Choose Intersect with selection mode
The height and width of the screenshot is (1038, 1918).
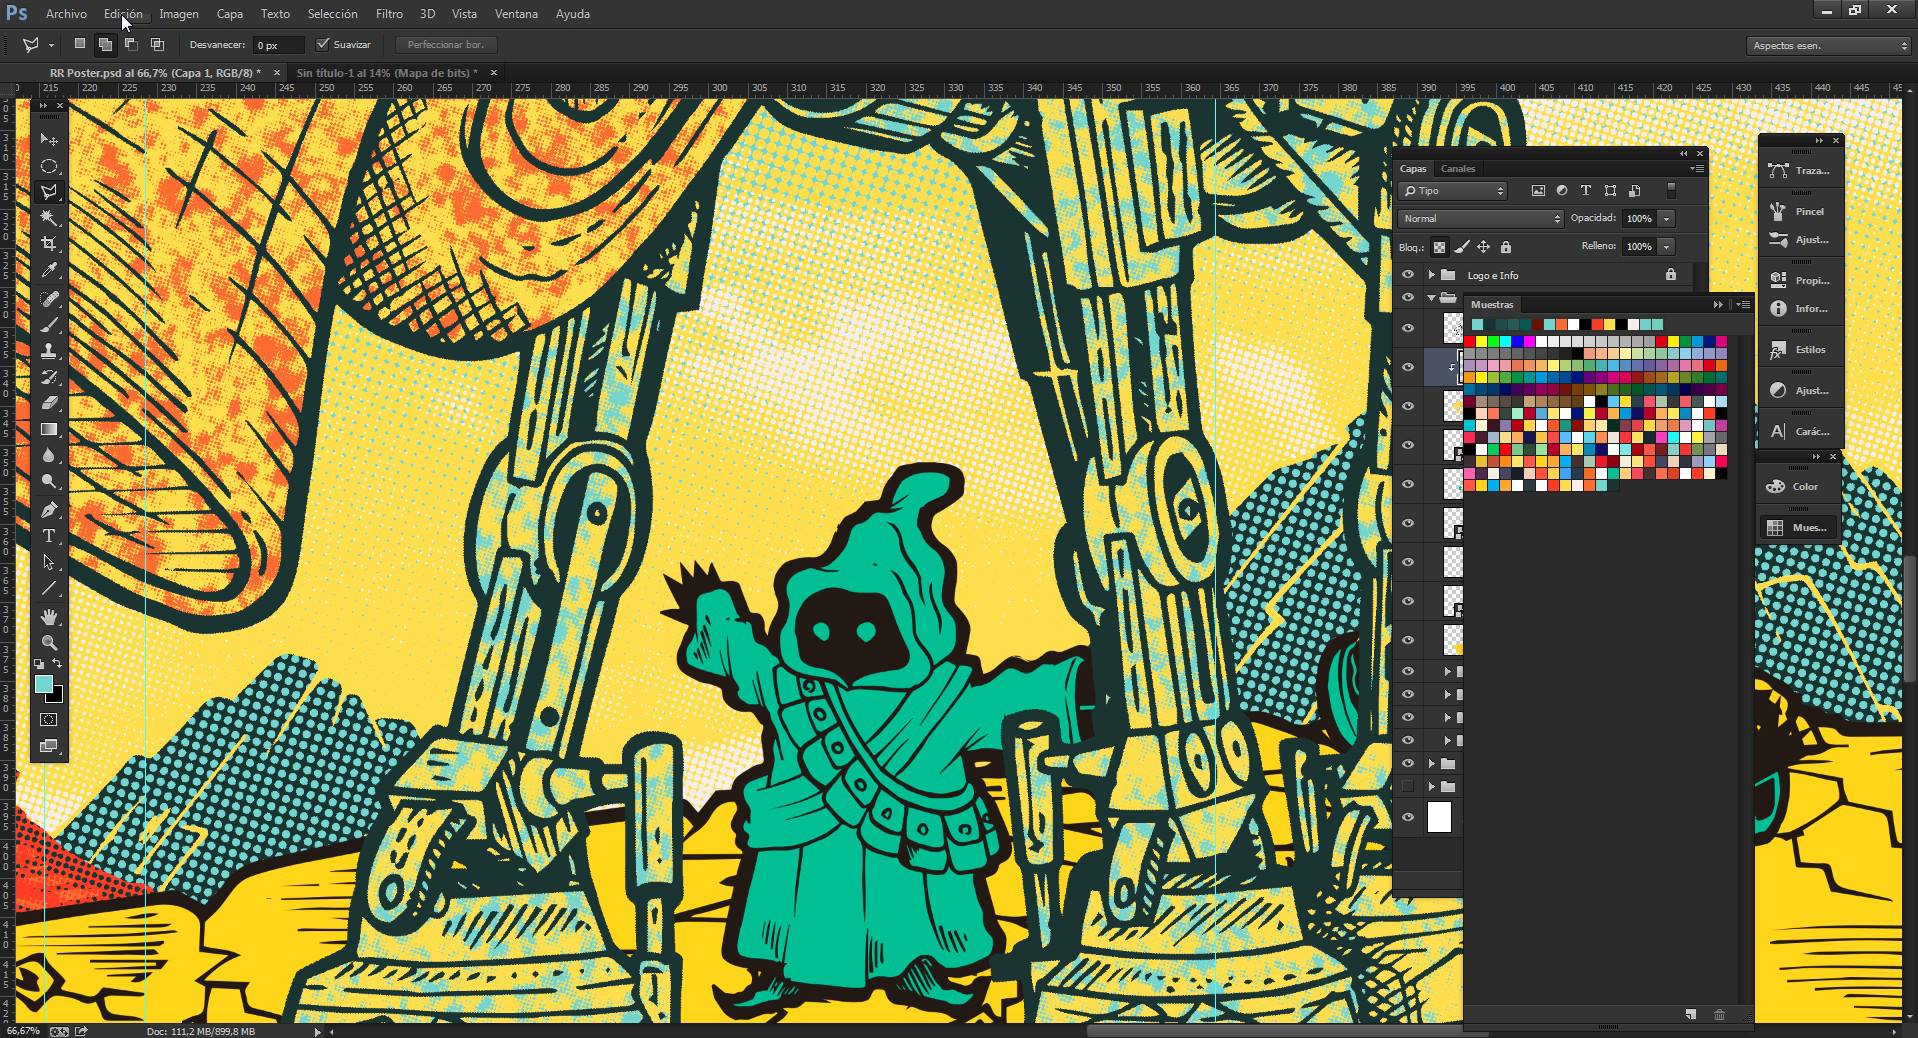click(157, 44)
